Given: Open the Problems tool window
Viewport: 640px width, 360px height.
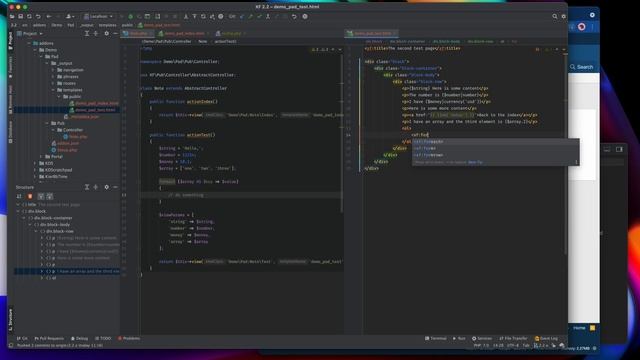Looking at the screenshot, I should (129, 338).
